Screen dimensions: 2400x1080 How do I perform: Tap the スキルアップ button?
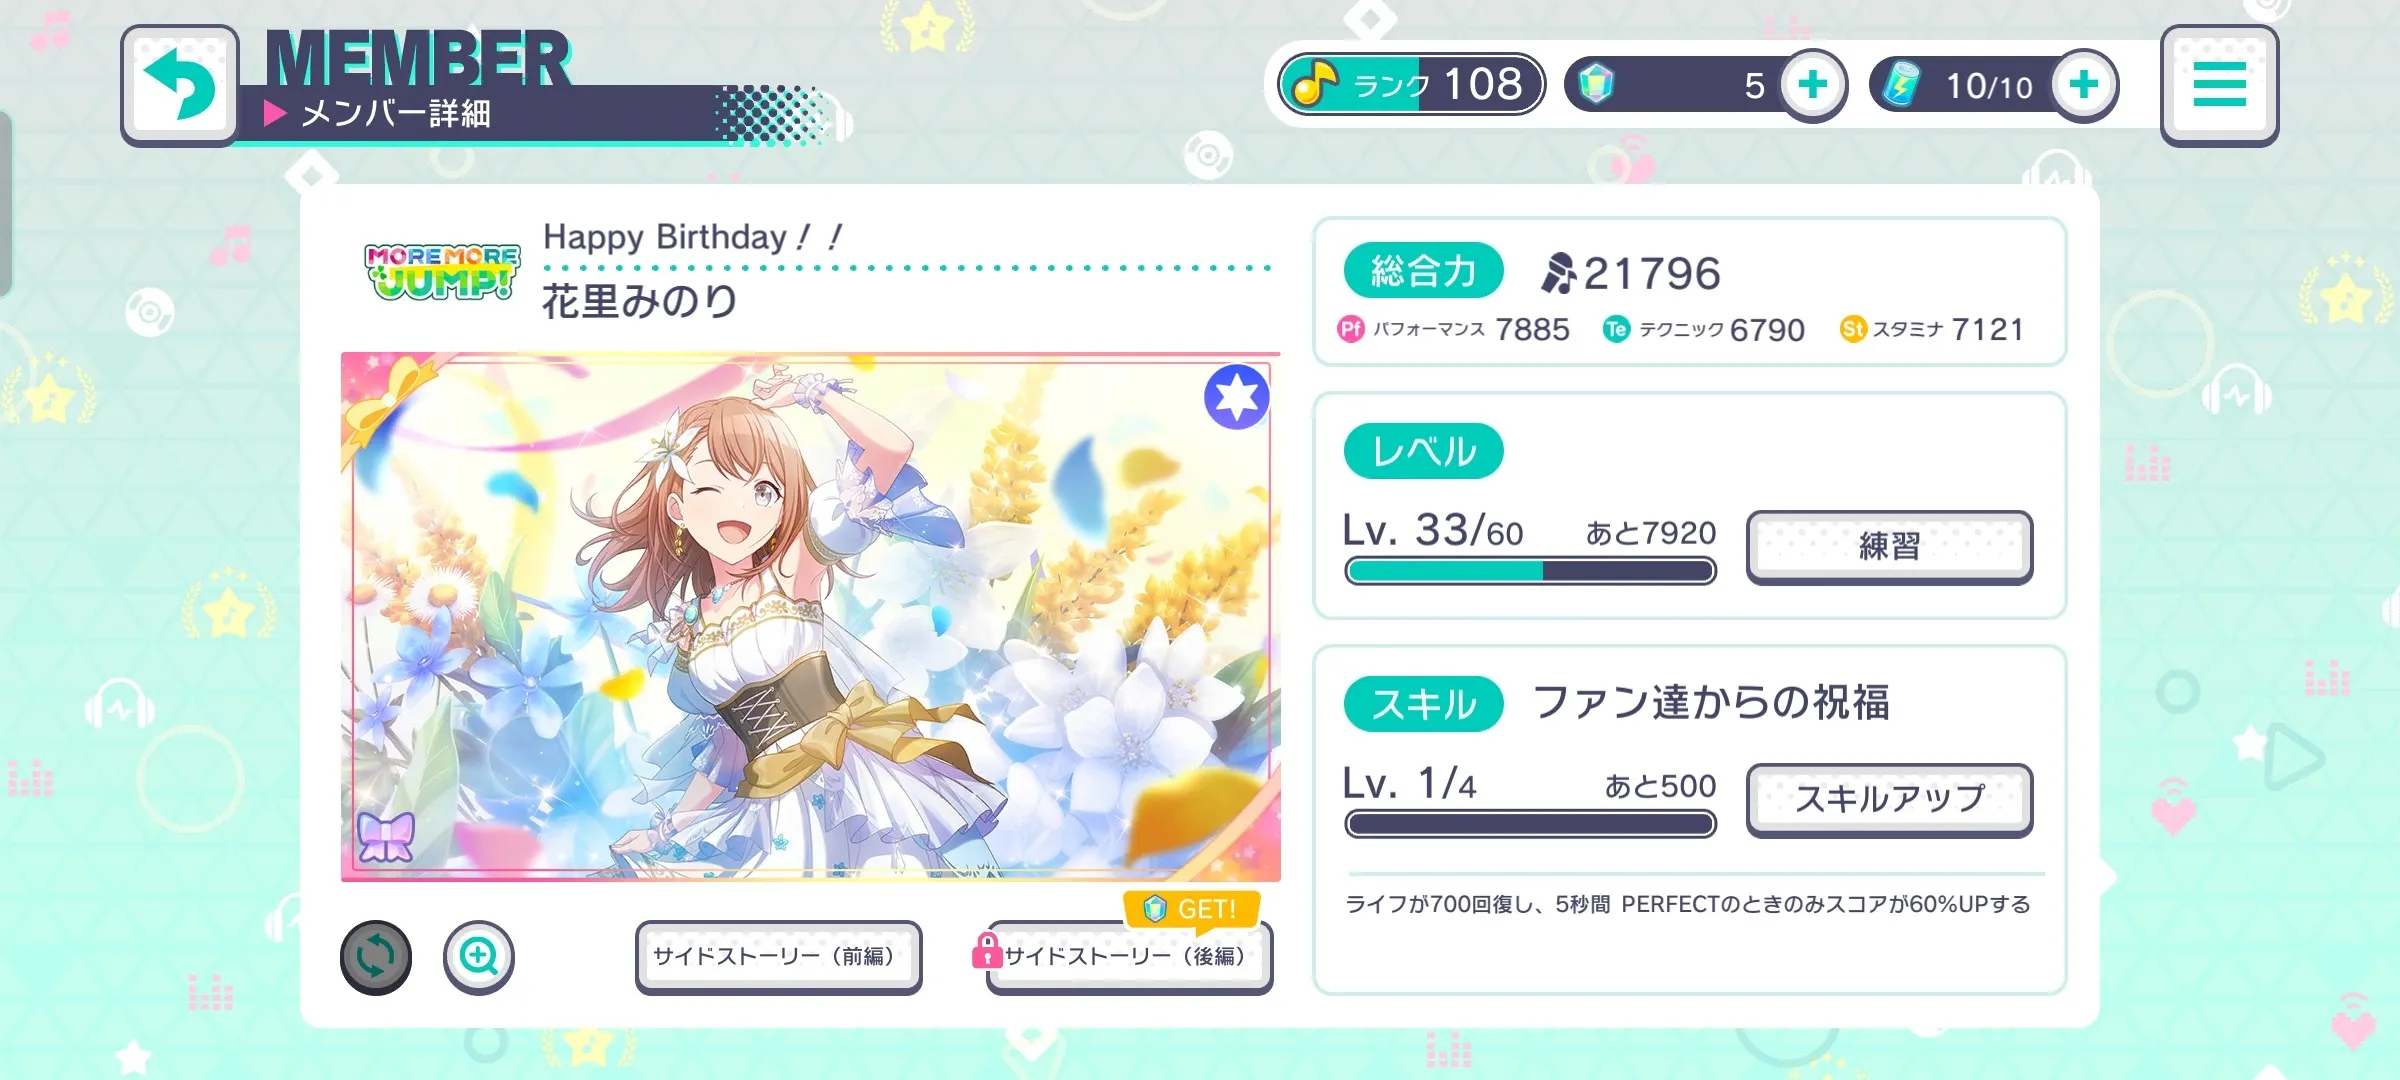1889,800
